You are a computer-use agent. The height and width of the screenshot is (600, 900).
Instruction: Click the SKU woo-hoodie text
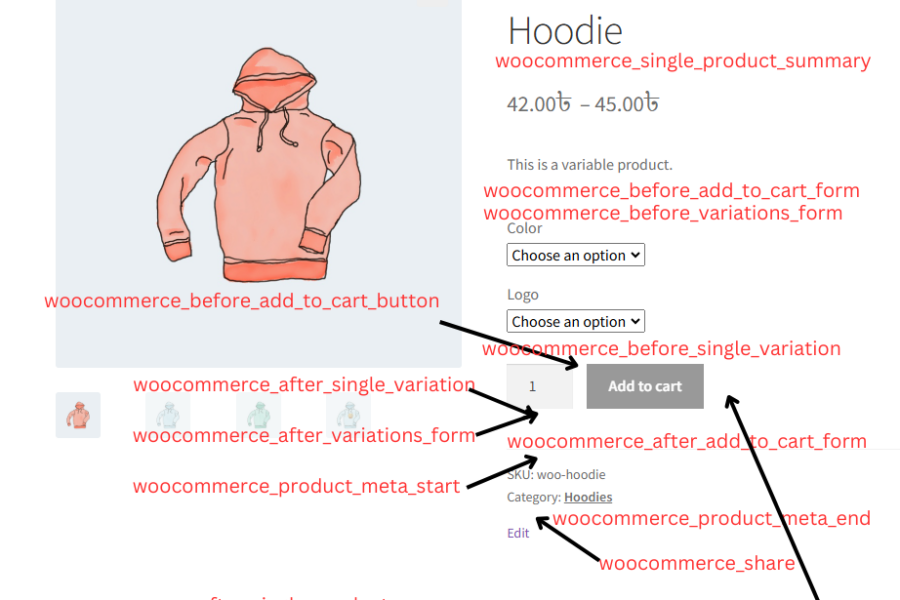pyautogui.click(x=556, y=475)
